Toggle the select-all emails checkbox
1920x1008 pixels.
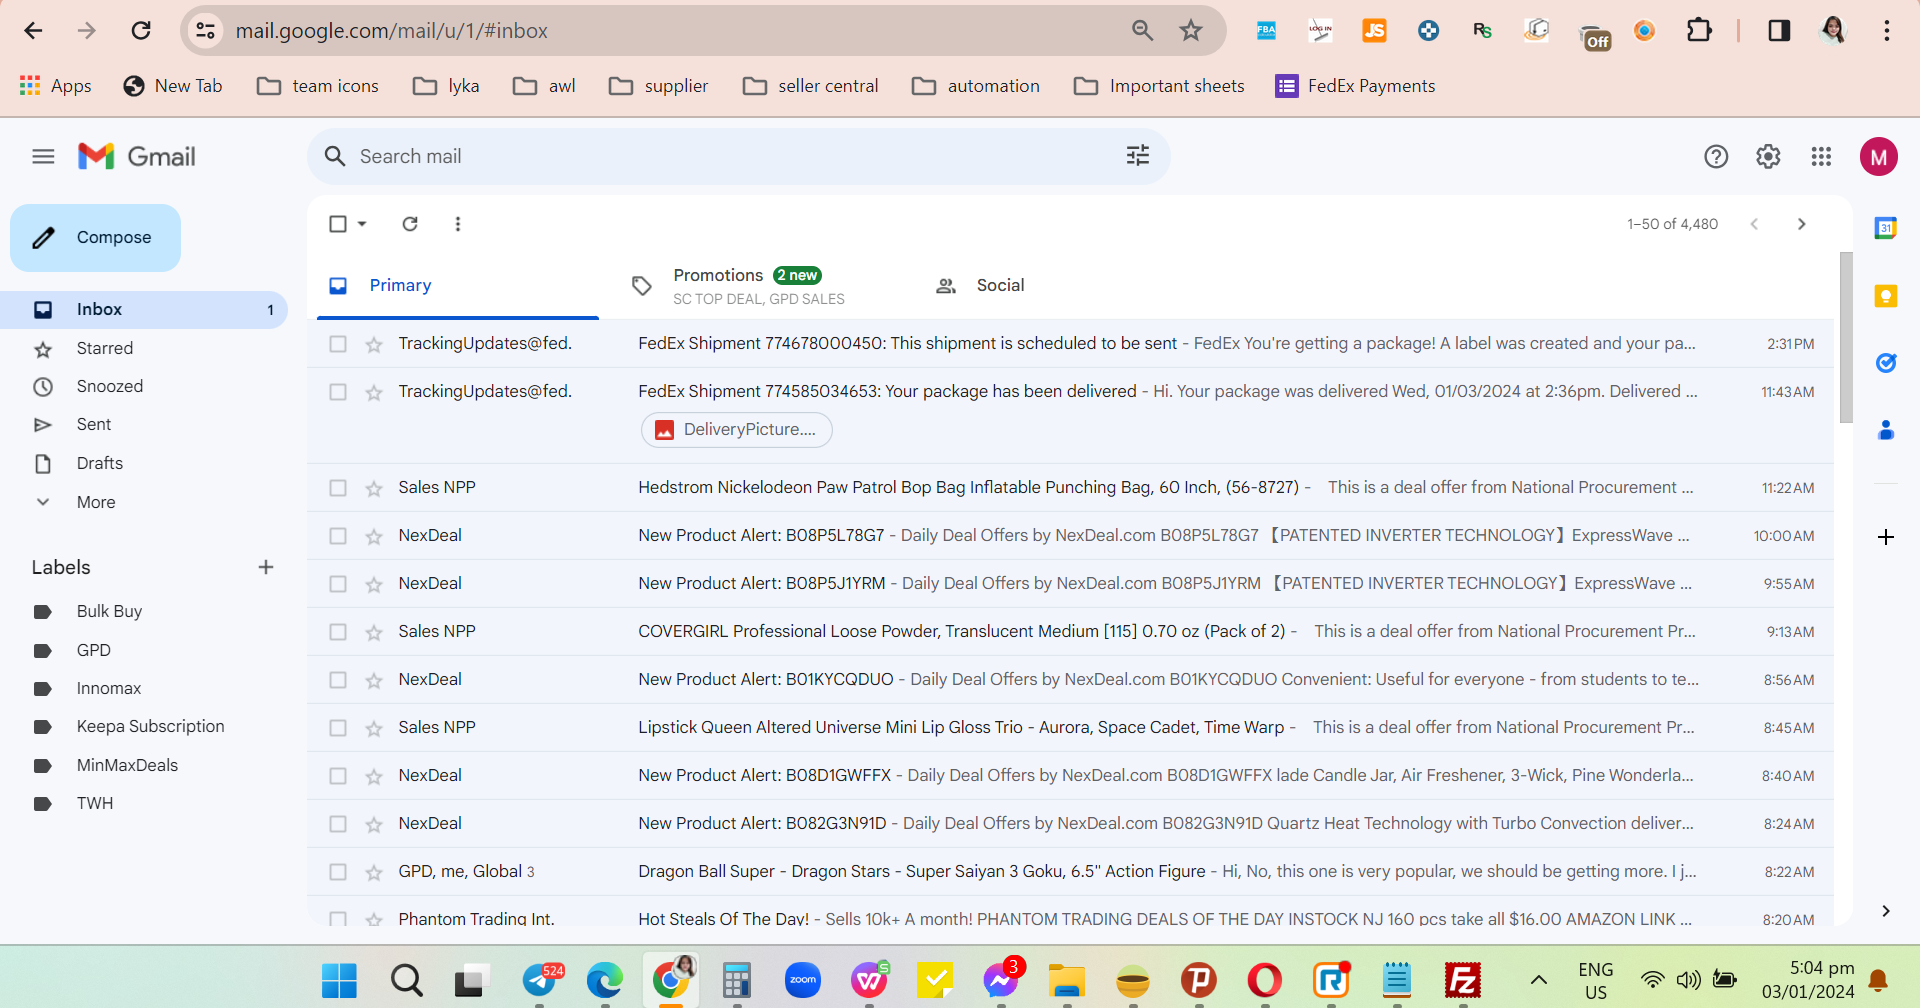point(338,224)
